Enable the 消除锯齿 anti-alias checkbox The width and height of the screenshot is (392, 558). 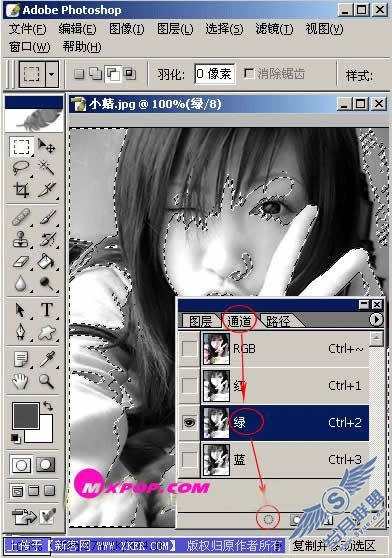click(x=249, y=74)
